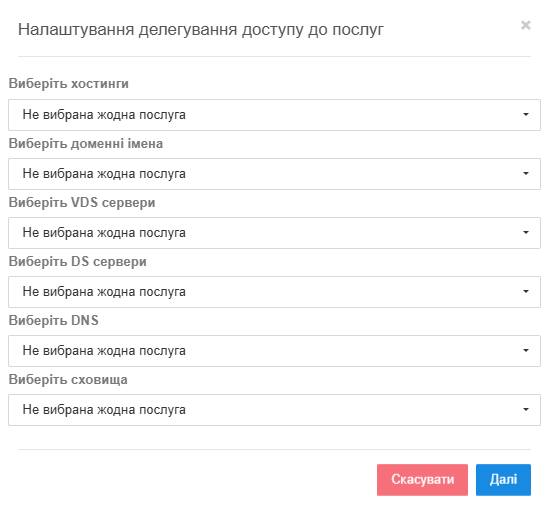Screen dimensions: 548x508
Task: Click the dialog title 'Налаштування делегування доступу'
Action: click(x=161, y=30)
